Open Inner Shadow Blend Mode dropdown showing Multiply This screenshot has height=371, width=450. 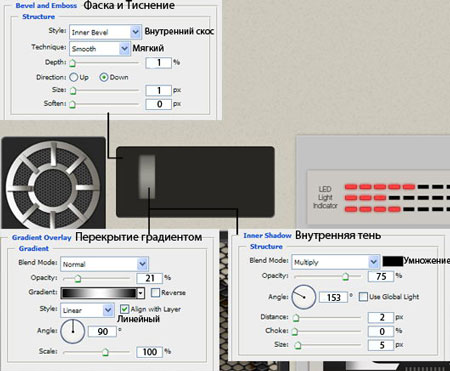point(335,262)
